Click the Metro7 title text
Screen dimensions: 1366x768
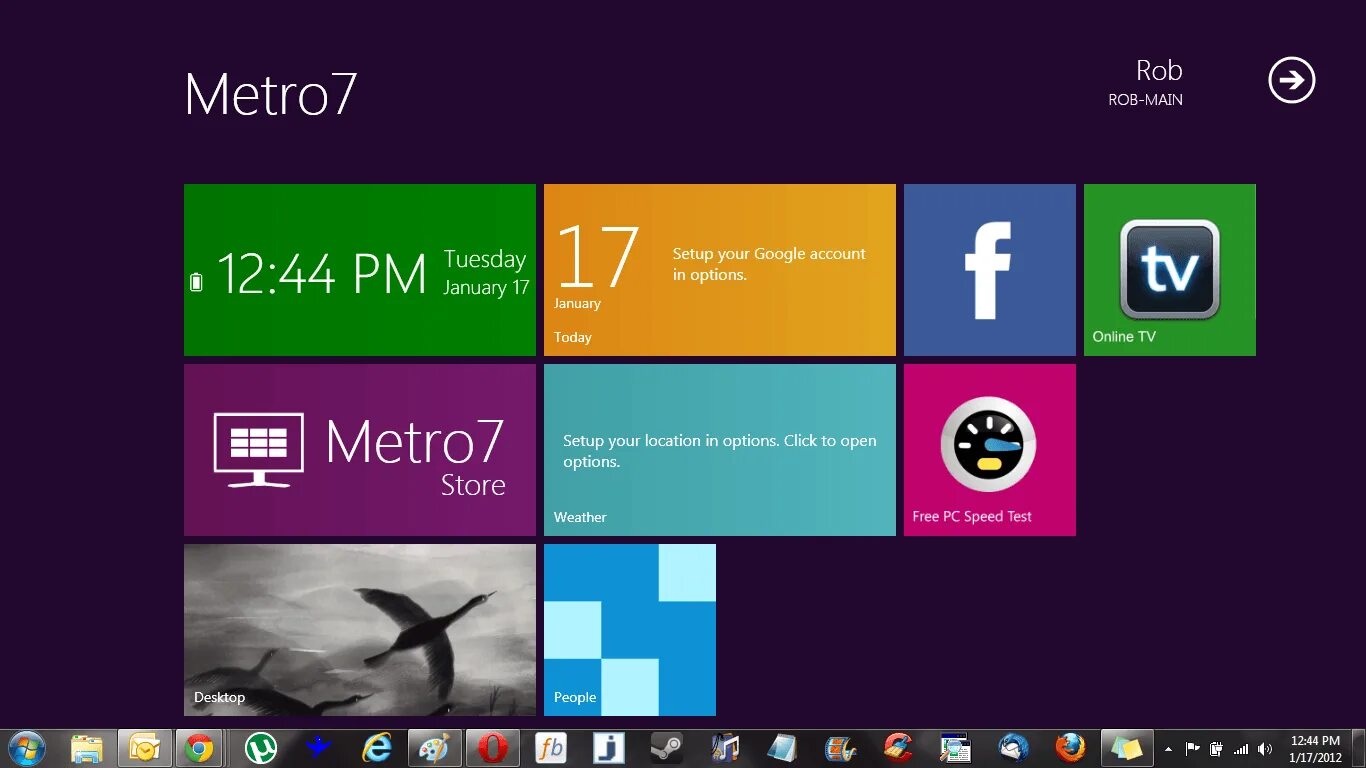(x=271, y=95)
